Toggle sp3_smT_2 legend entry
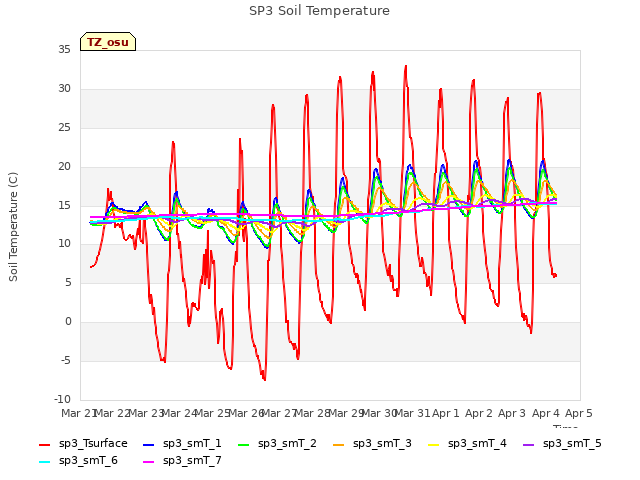640x480 pixels. [277, 444]
